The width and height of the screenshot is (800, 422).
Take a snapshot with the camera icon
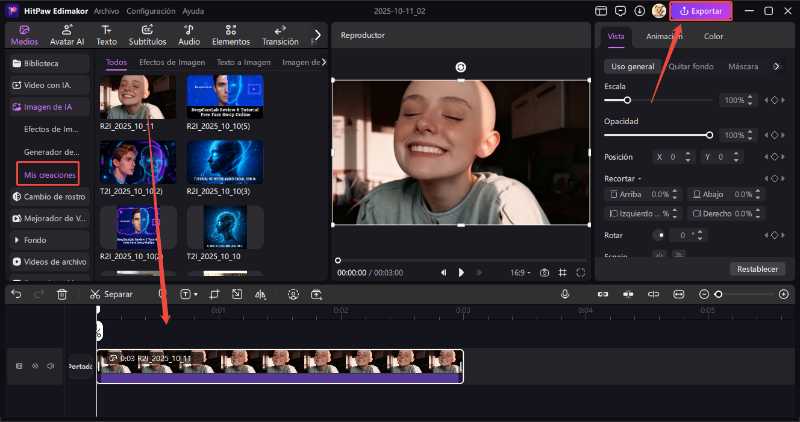pyautogui.click(x=545, y=272)
